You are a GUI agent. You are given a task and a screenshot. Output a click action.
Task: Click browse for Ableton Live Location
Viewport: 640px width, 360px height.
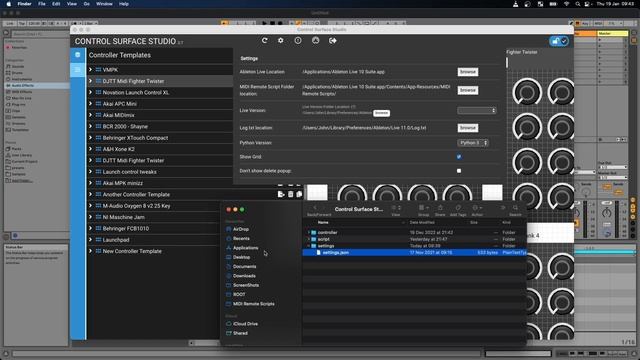[x=468, y=72]
